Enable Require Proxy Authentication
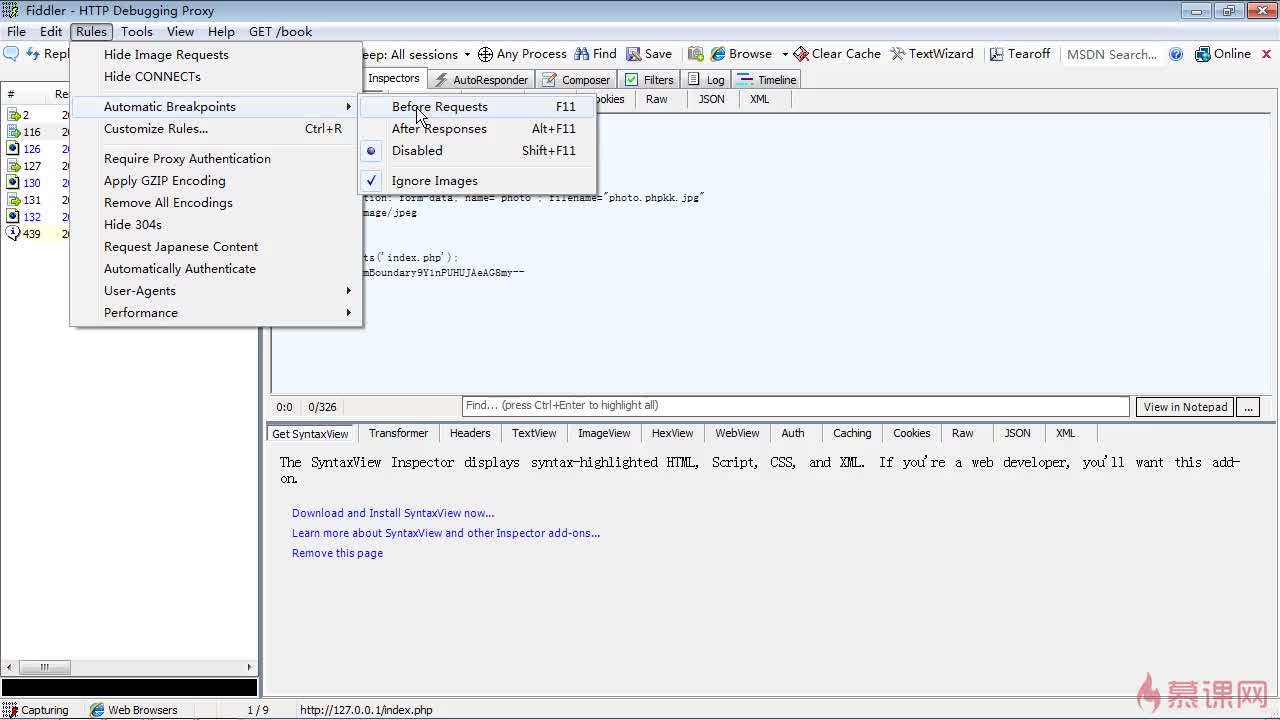Image resolution: width=1280 pixels, height=720 pixels. tap(216, 158)
